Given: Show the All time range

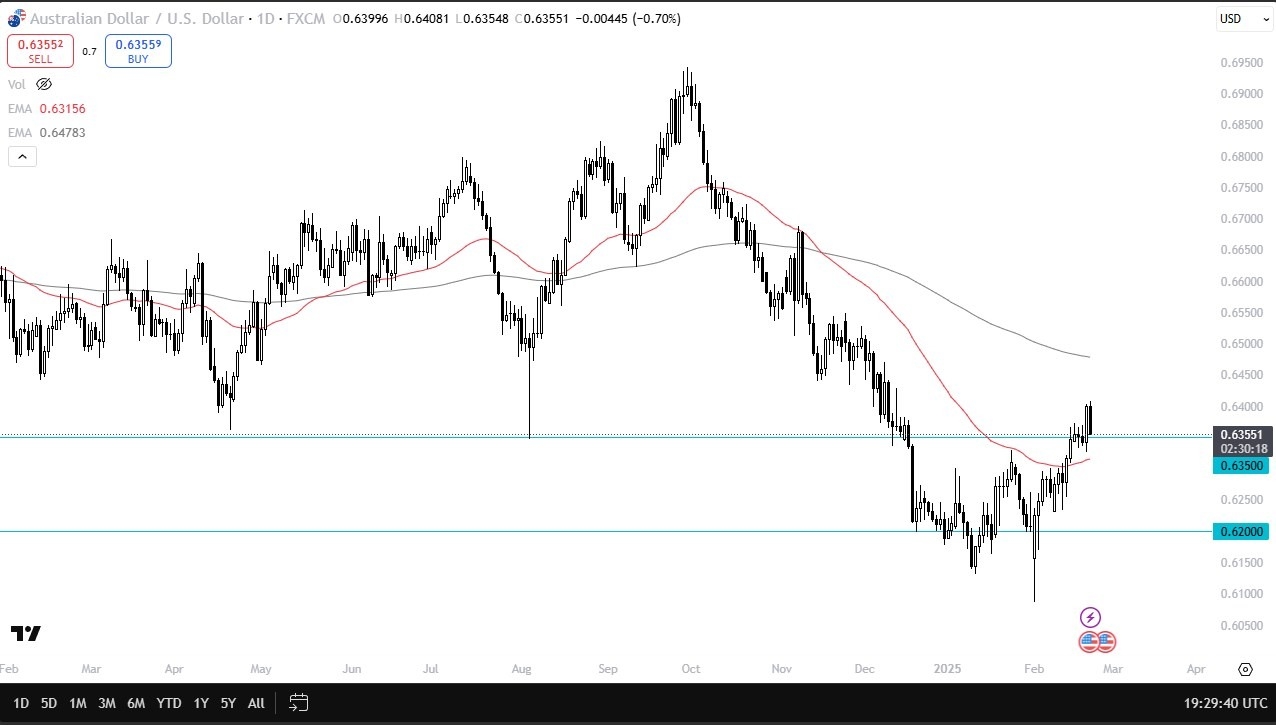Looking at the screenshot, I should 256,703.
